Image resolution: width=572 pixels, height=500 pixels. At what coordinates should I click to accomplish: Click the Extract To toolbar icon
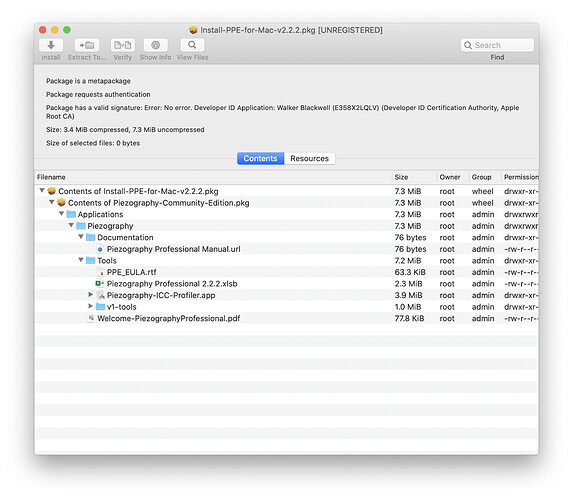[87, 45]
